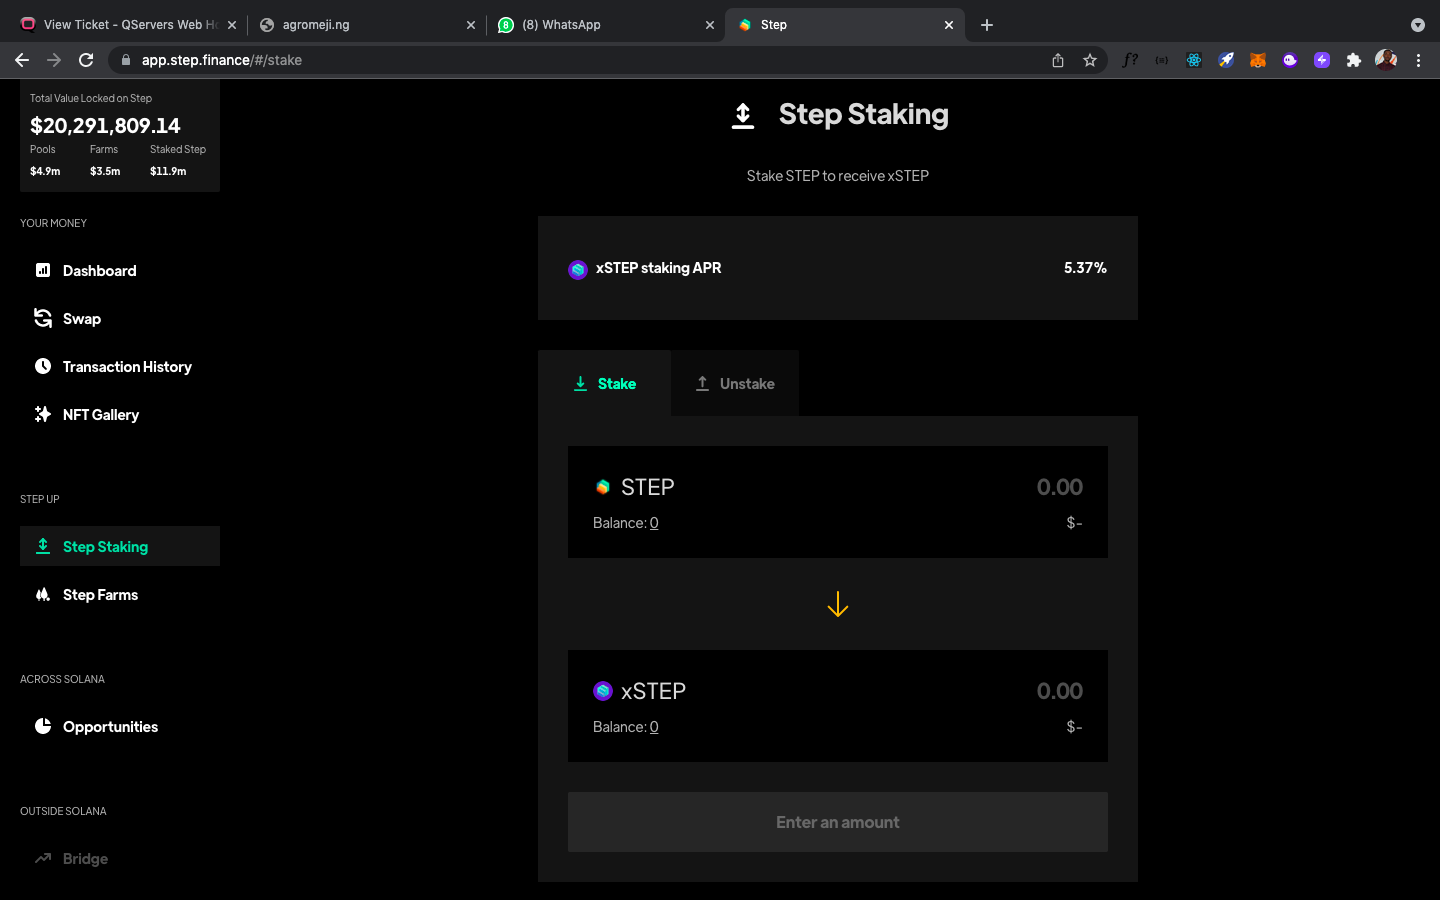Open Transaction History page
The height and width of the screenshot is (900, 1440).
(120, 366)
